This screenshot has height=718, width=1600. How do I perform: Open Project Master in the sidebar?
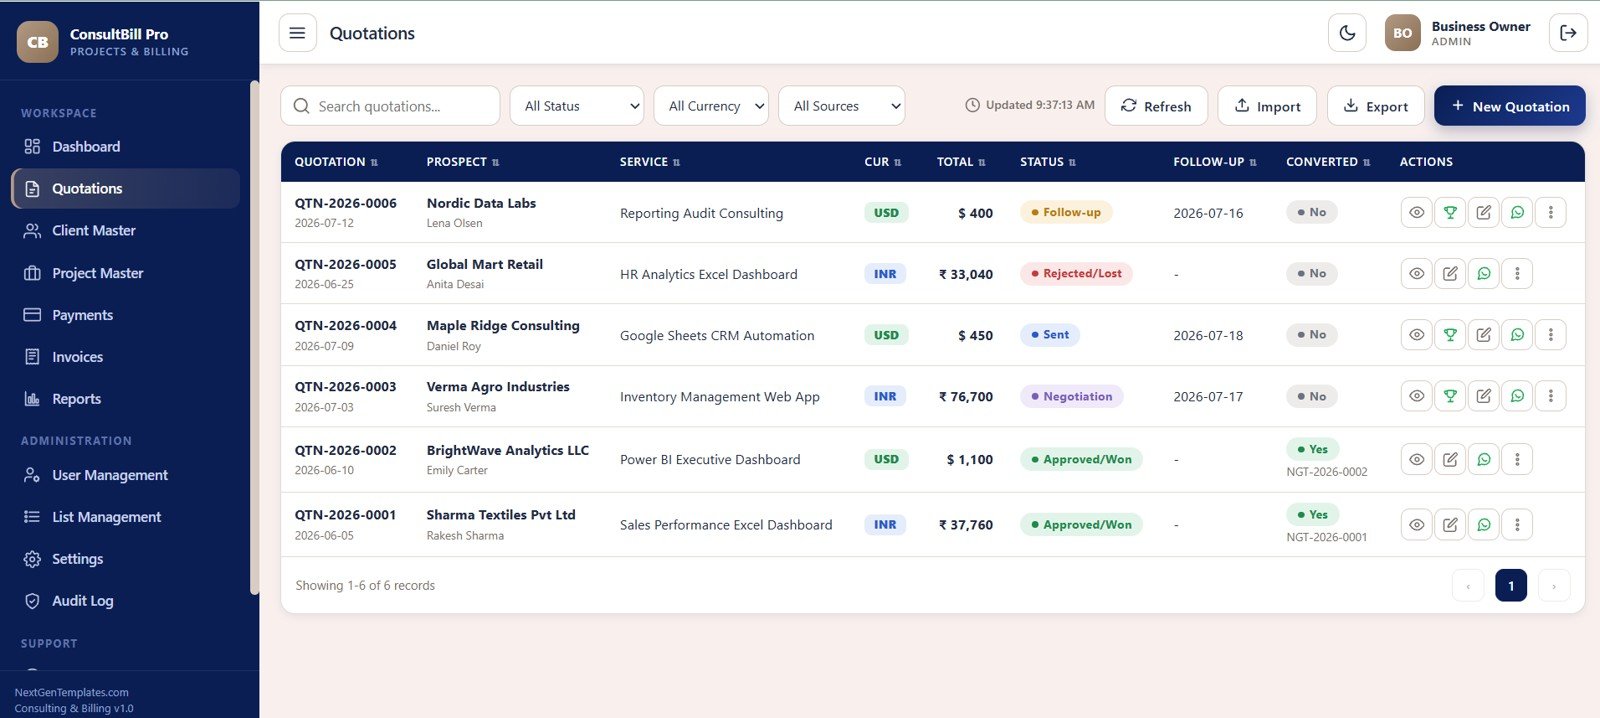125,273
